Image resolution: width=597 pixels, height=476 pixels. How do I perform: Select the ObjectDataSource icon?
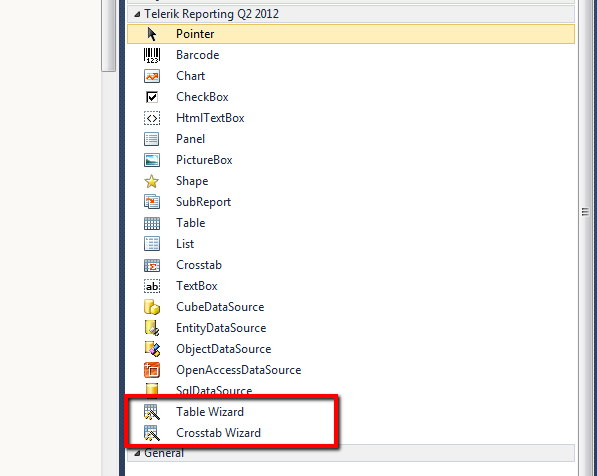click(x=152, y=349)
